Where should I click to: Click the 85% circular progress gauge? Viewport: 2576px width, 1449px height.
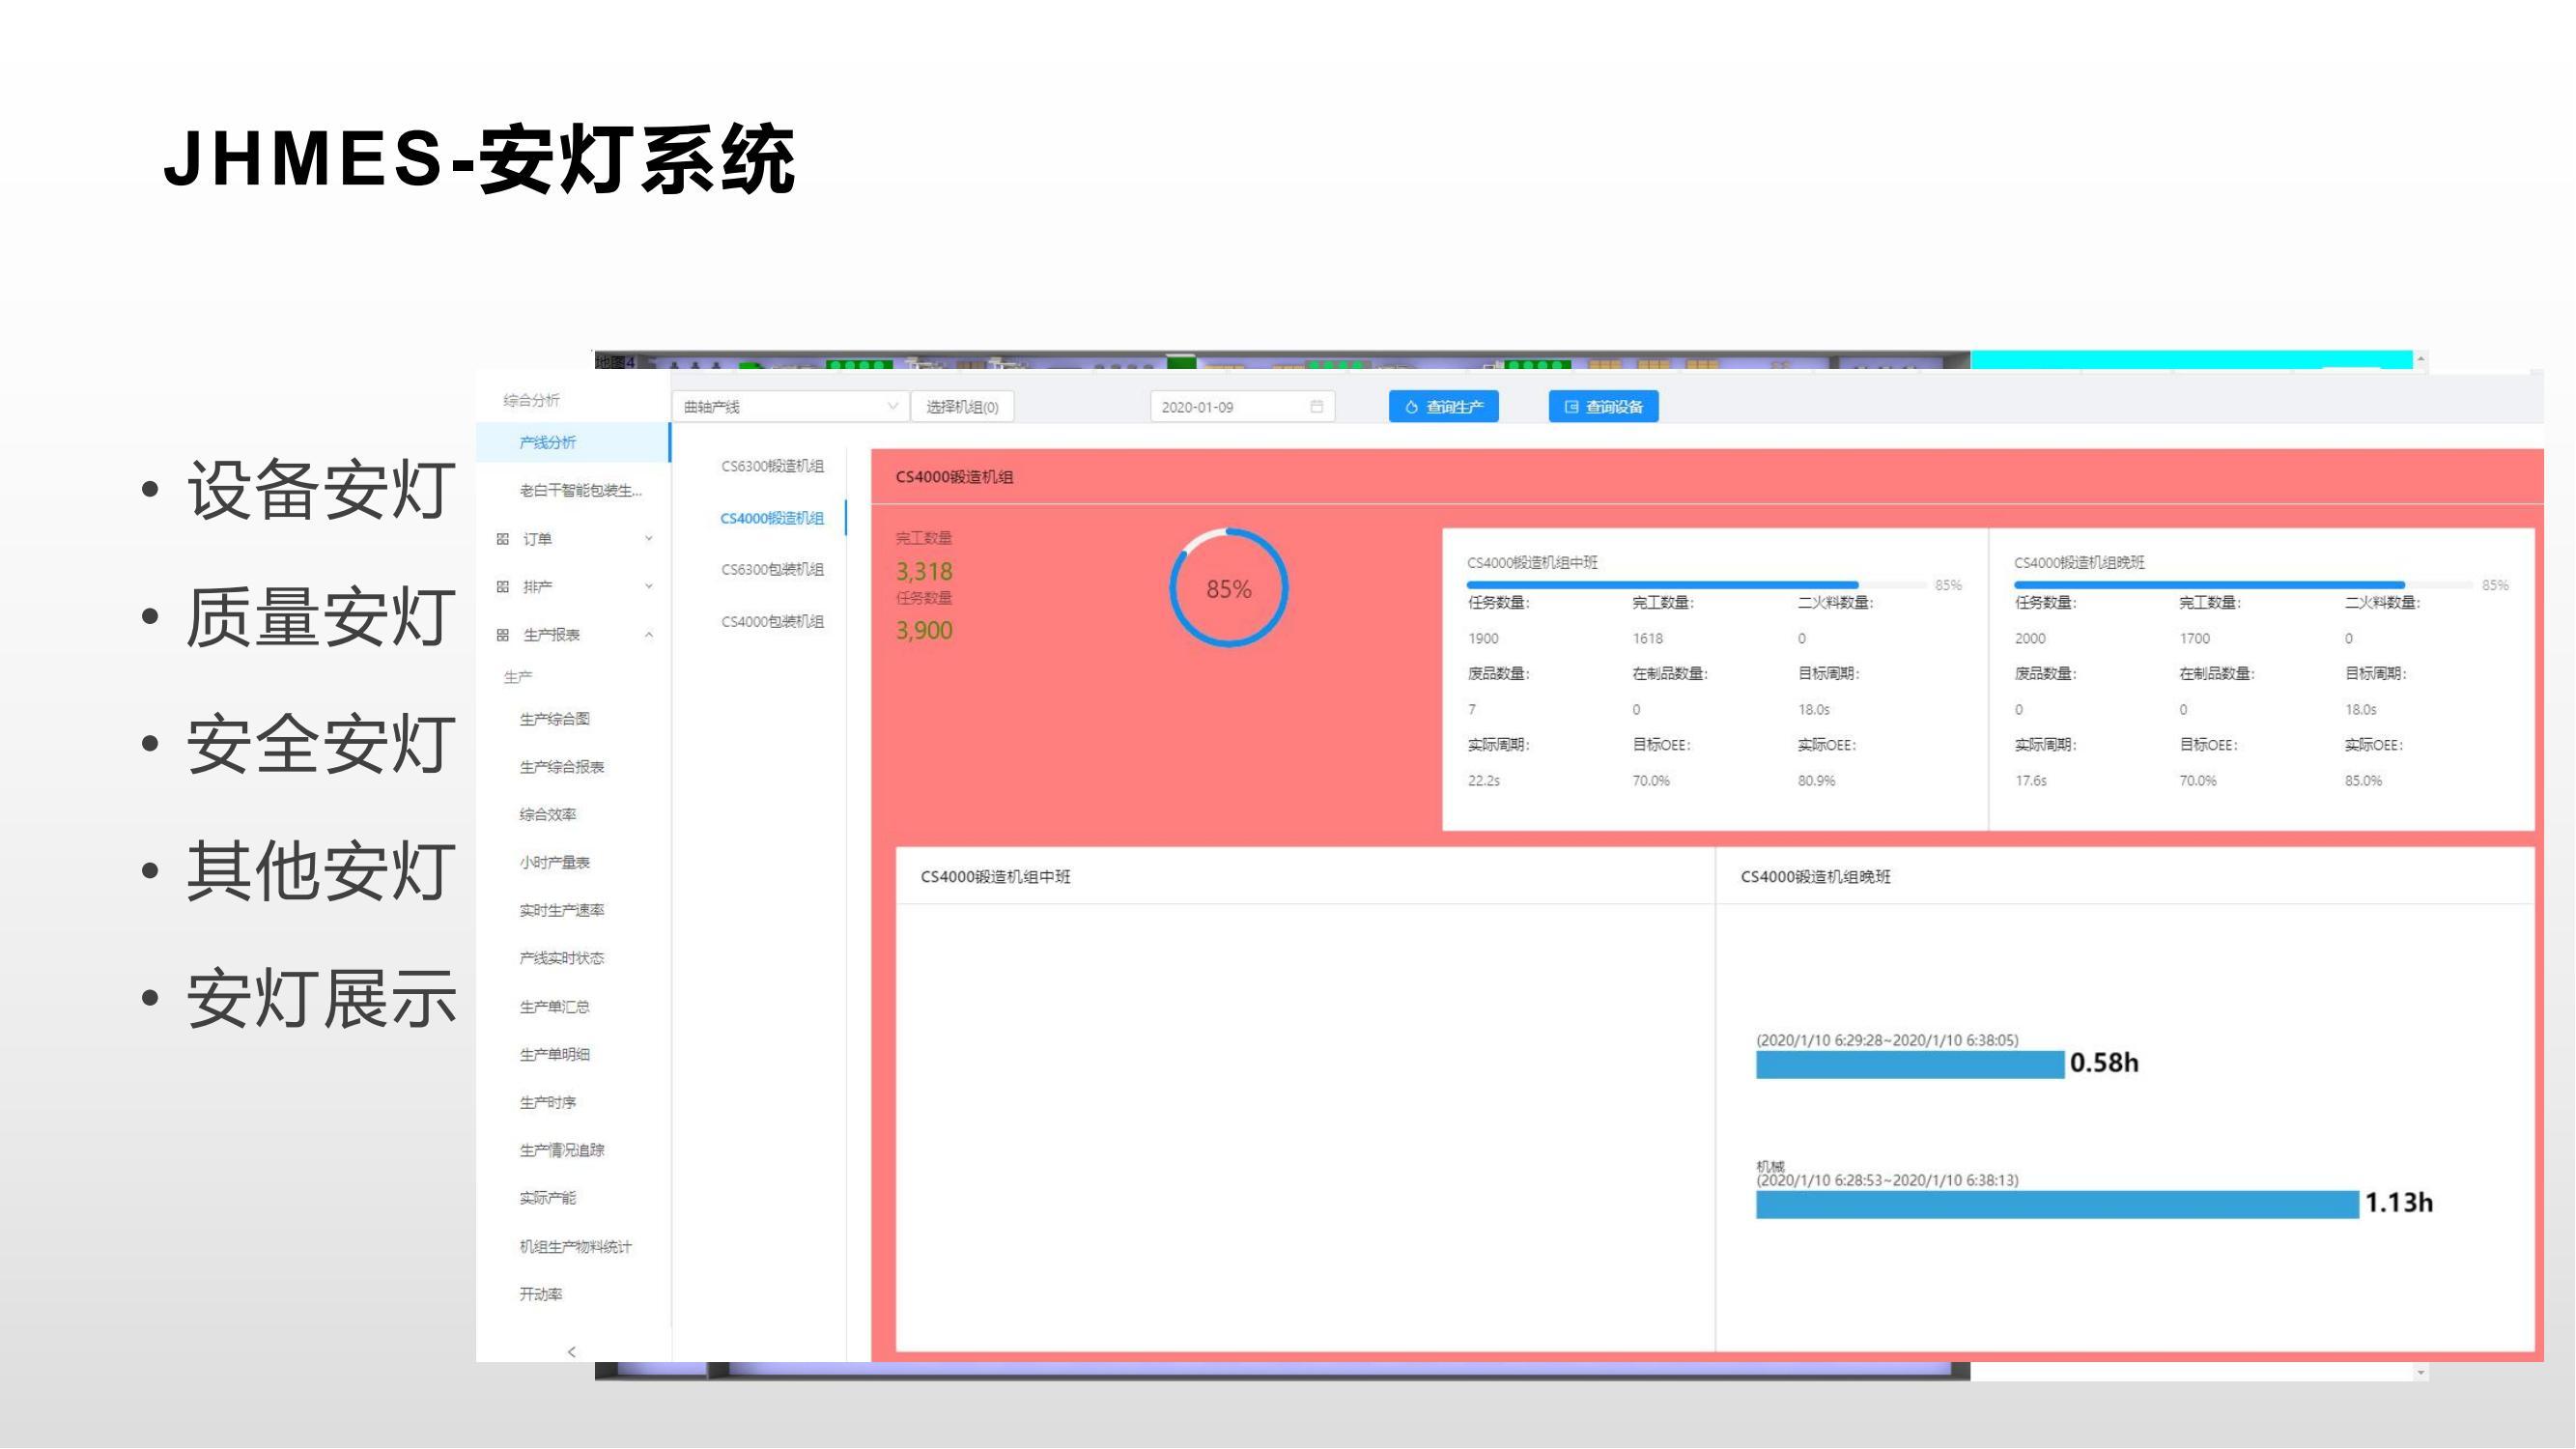pyautogui.click(x=1228, y=589)
